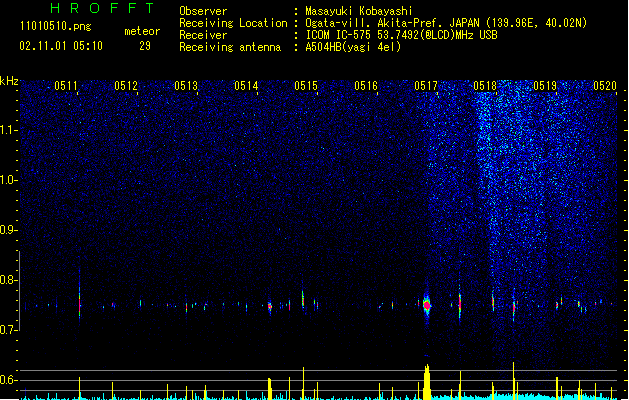The height and width of the screenshot is (400, 629).
Task: Click the 0.8 kHz frequency label
Action: [8, 280]
